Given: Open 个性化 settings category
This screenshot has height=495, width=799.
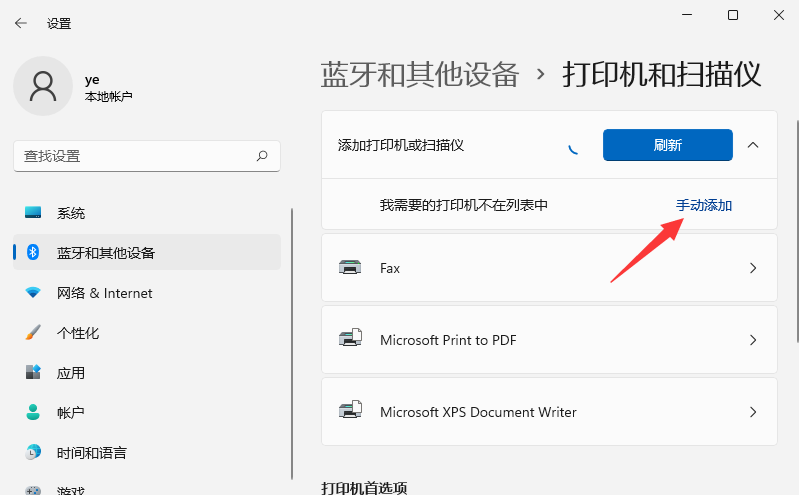Looking at the screenshot, I should (x=147, y=332).
